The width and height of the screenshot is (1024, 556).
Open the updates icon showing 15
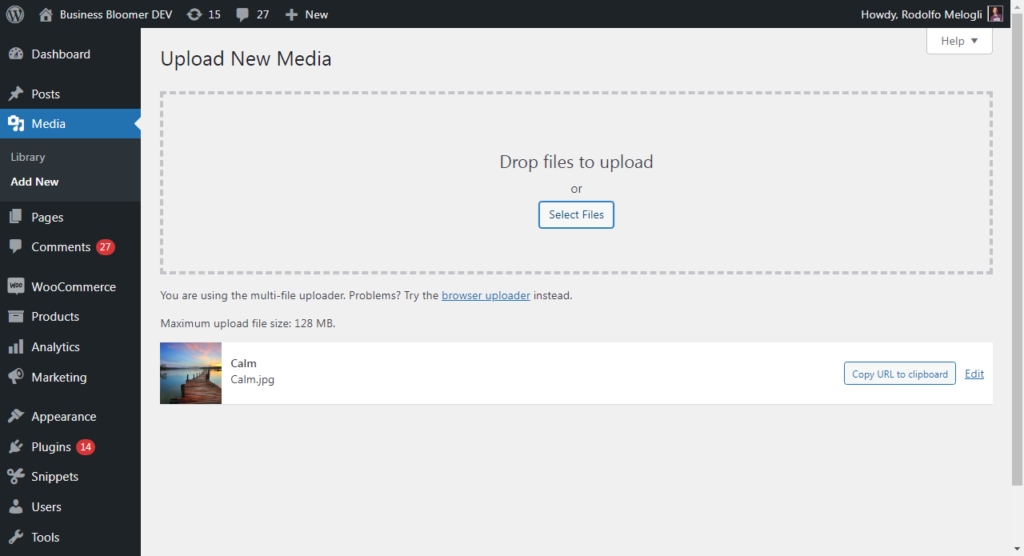click(194, 14)
